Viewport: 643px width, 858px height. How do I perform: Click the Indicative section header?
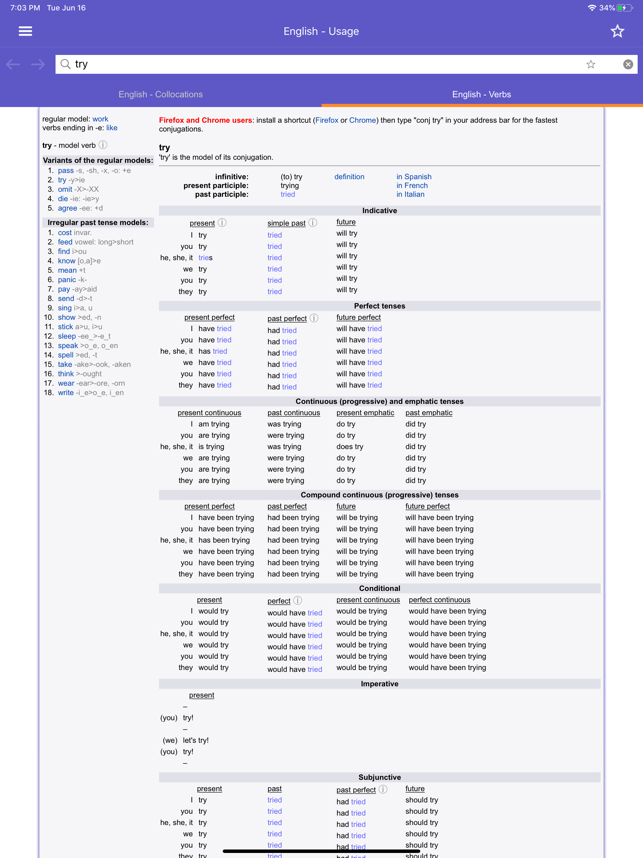click(379, 211)
